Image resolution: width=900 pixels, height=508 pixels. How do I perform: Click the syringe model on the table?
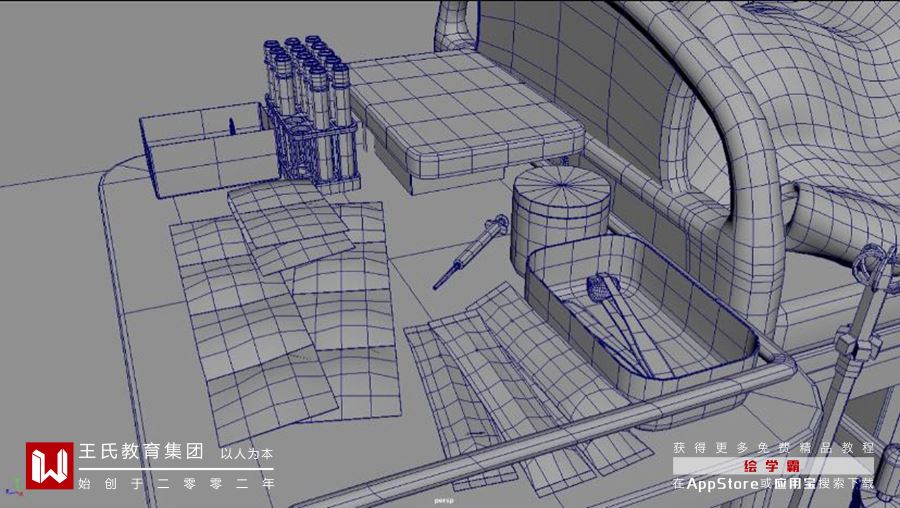pos(471,251)
